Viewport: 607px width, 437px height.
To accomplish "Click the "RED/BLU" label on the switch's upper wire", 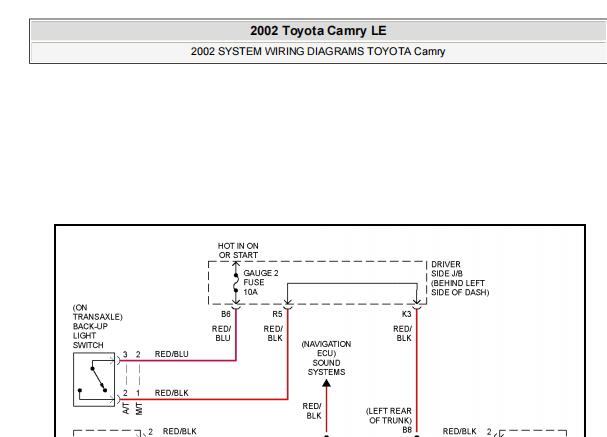I will point(171,354).
